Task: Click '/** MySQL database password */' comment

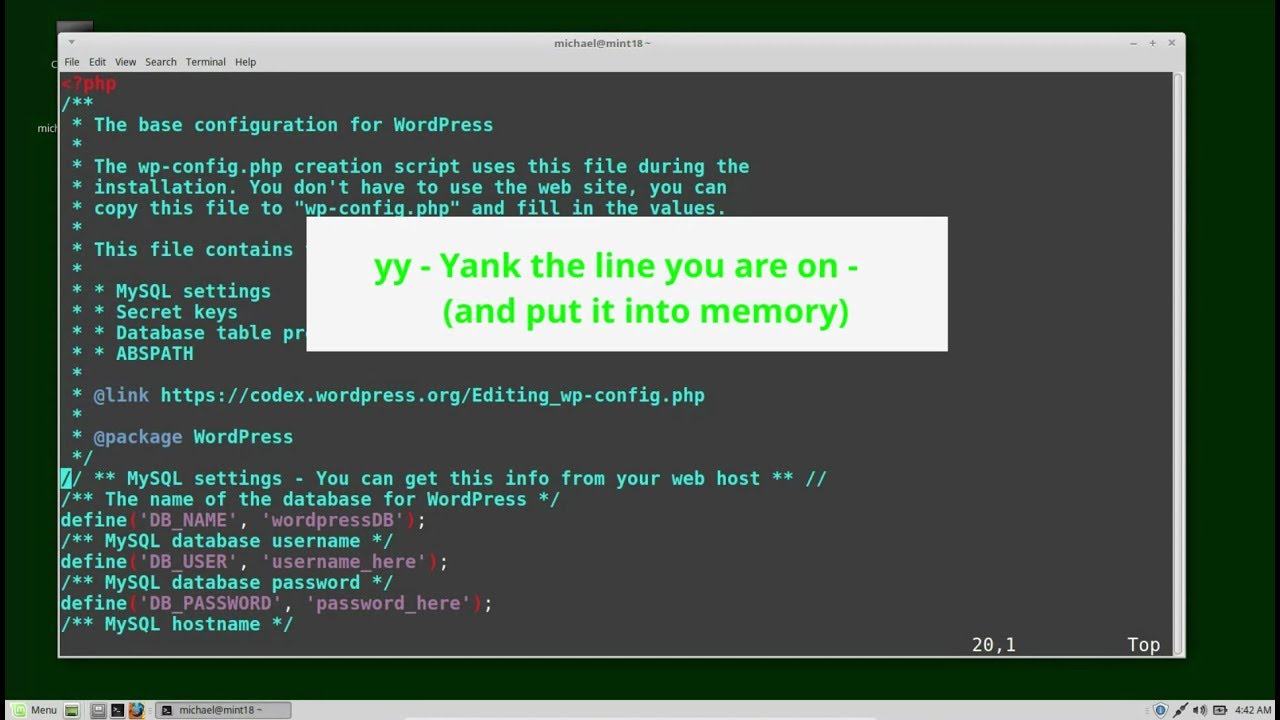Action: pos(227,583)
